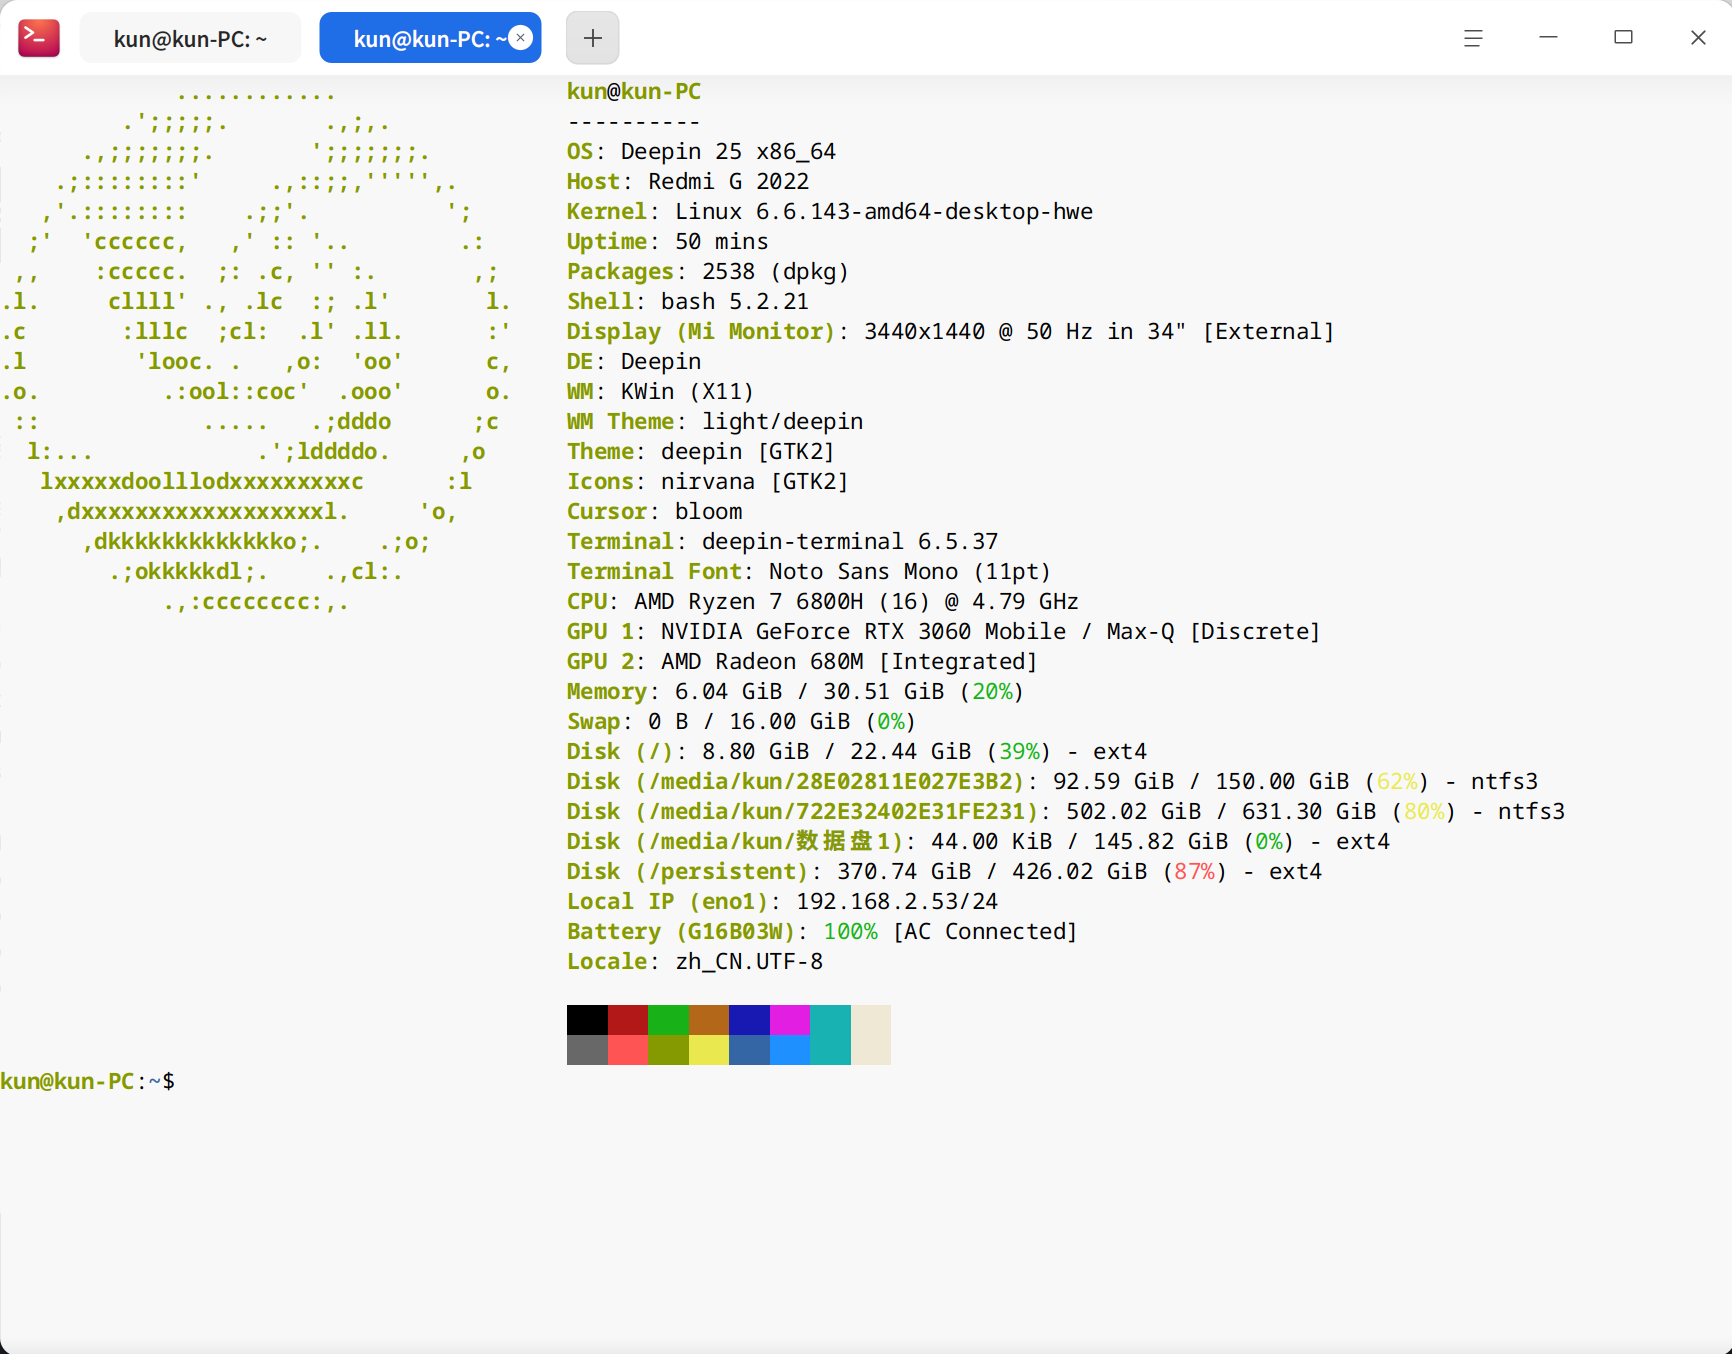This screenshot has height=1354, width=1732.
Task: Click the Display Mi Monitor line
Action: (x=951, y=331)
